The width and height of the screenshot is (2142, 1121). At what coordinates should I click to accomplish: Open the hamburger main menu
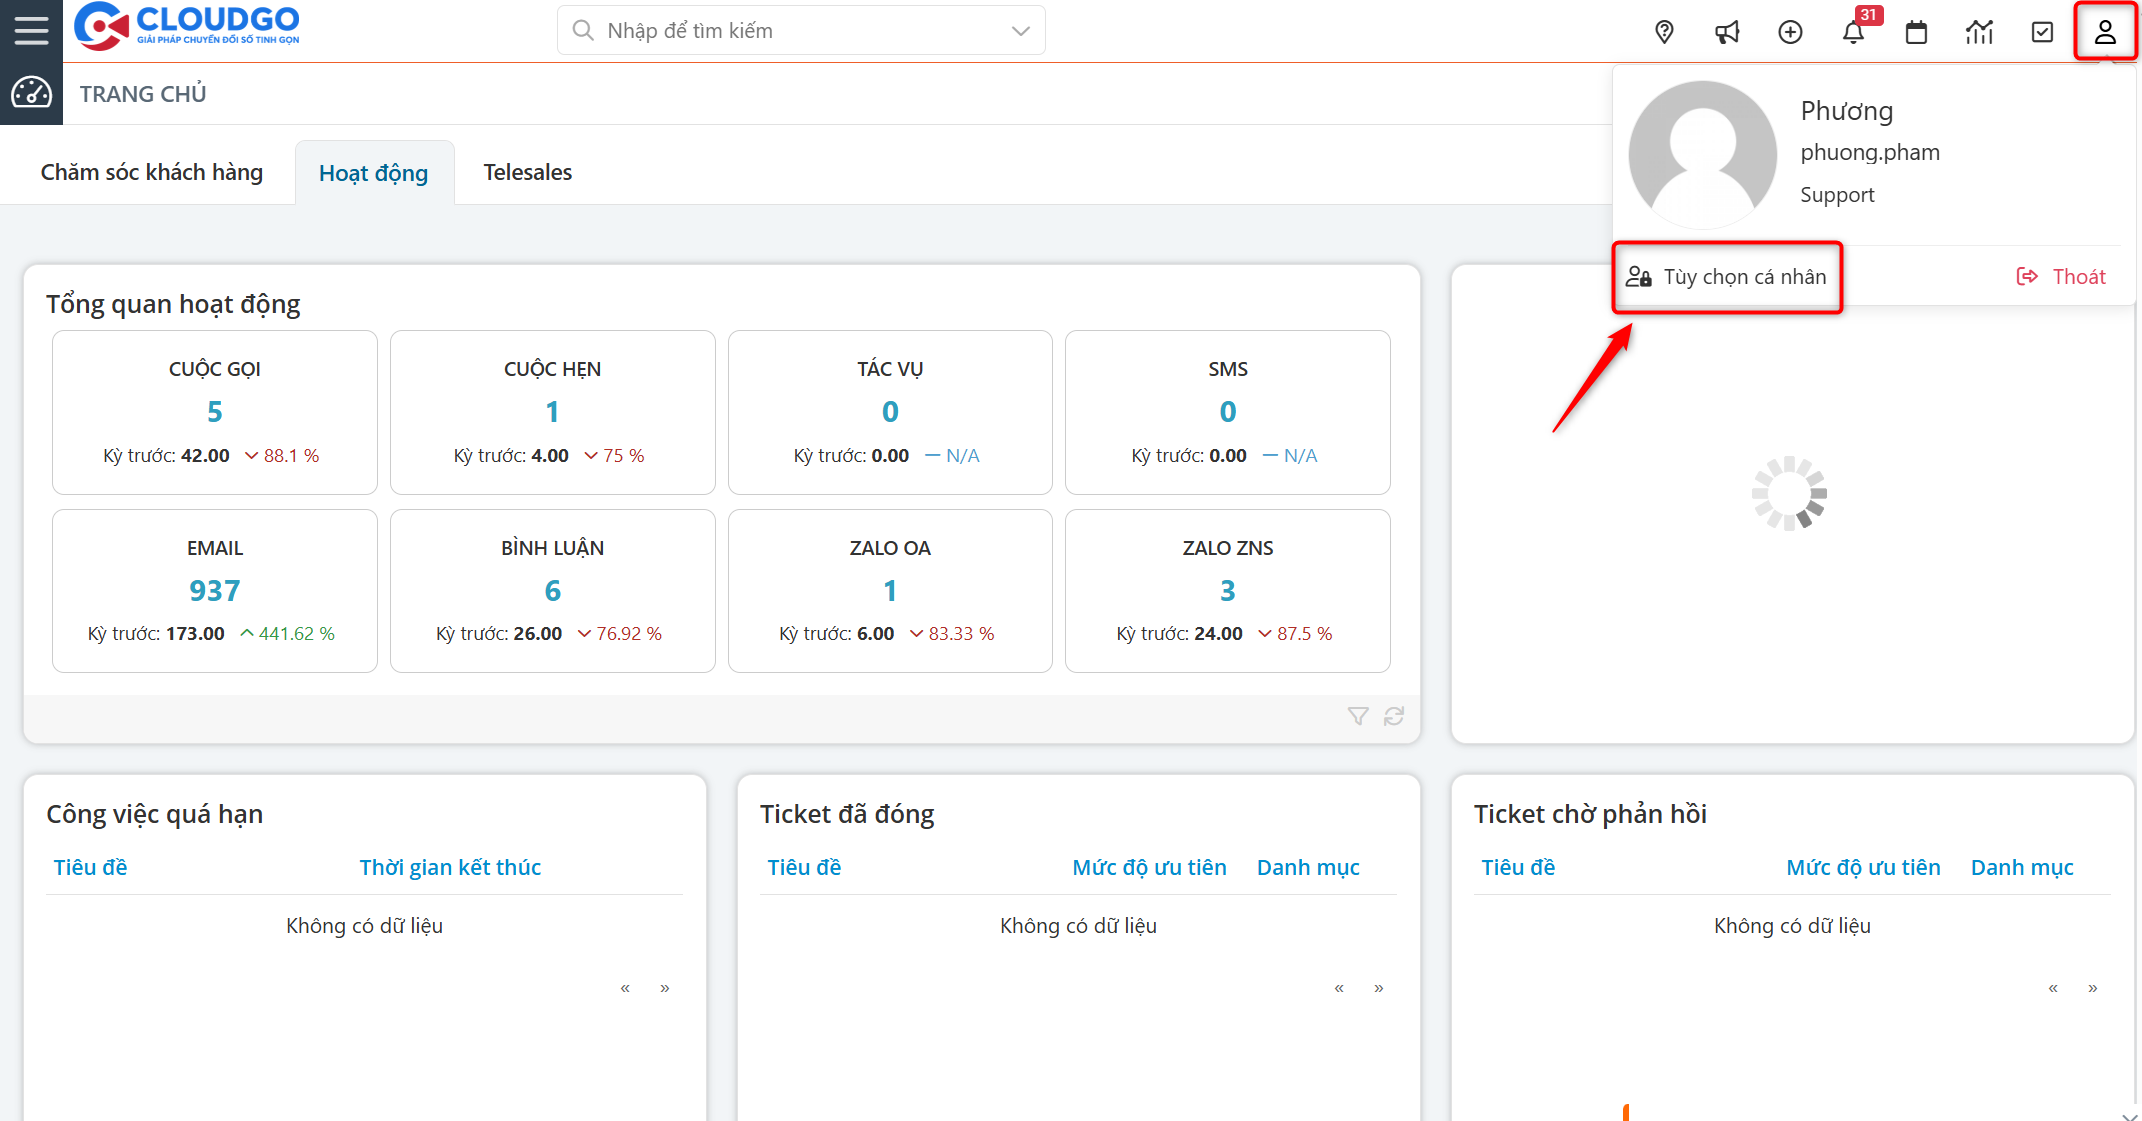(x=31, y=30)
